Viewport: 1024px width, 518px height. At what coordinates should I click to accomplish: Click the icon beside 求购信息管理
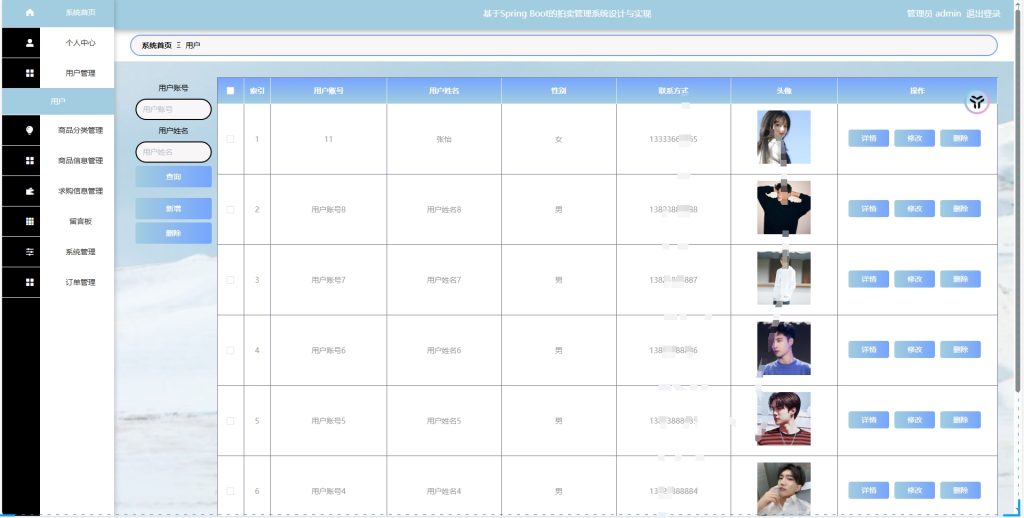(29, 191)
